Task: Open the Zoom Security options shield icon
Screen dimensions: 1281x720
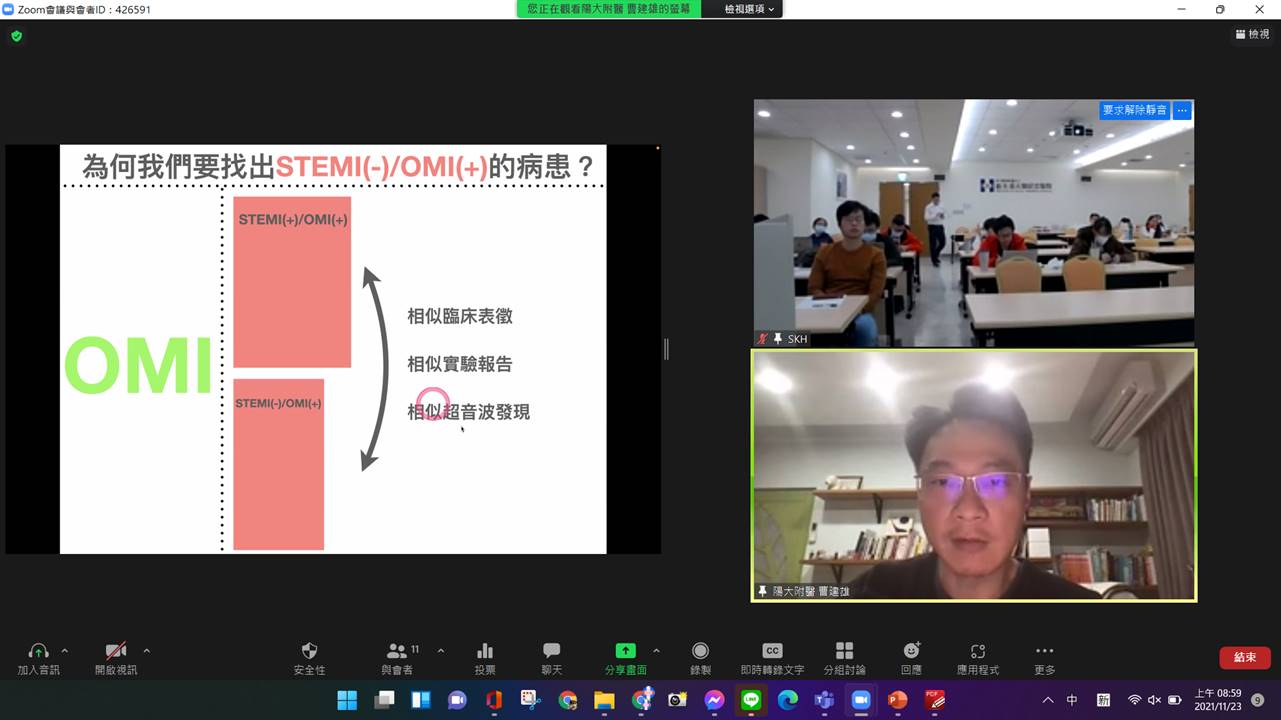Action: 309,649
